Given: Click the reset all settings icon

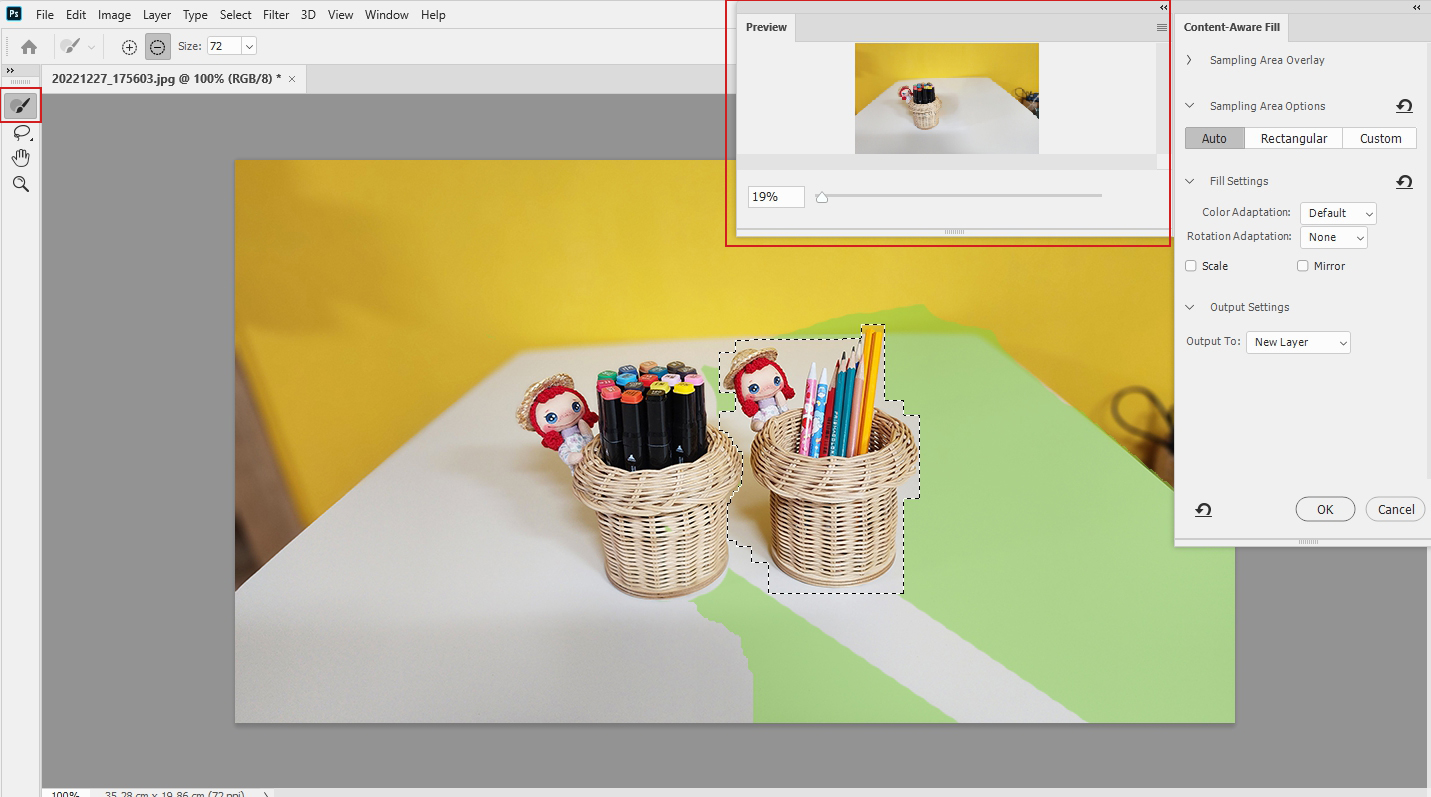Looking at the screenshot, I should point(1203,510).
